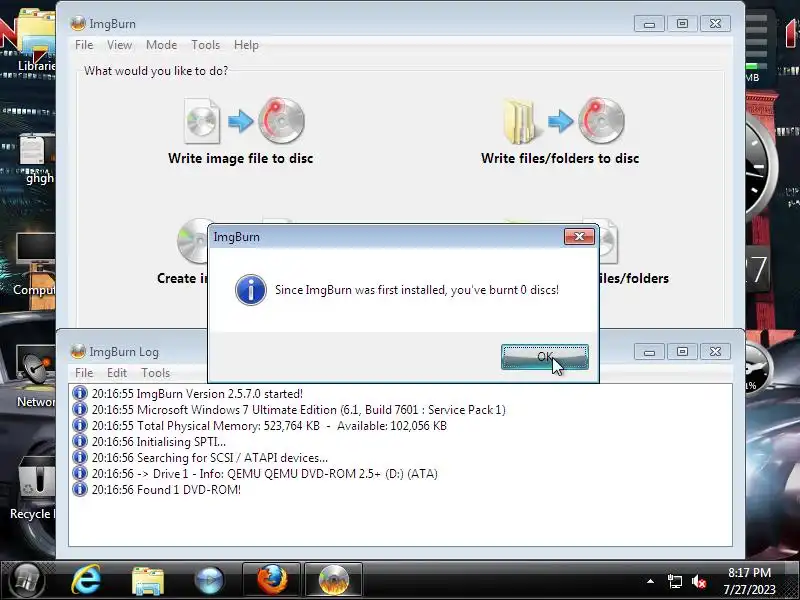Select log line 'Initialising SPTI...'
The height and width of the screenshot is (600, 800).
click(x=159, y=441)
